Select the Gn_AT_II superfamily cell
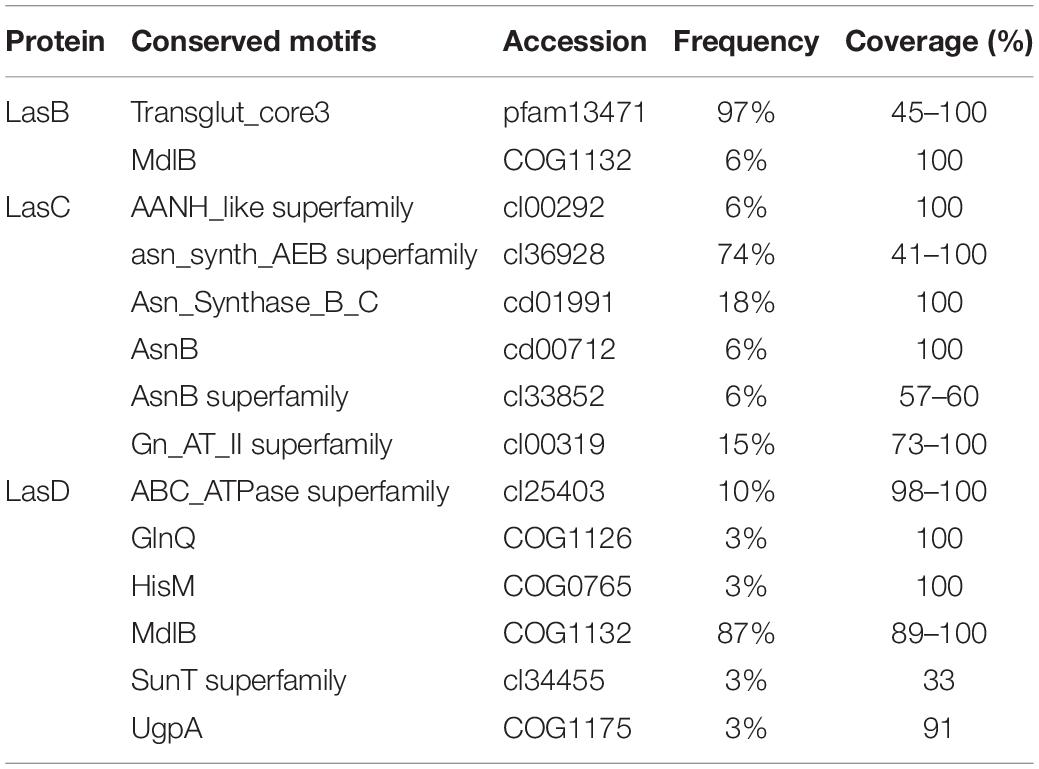 tap(262, 445)
